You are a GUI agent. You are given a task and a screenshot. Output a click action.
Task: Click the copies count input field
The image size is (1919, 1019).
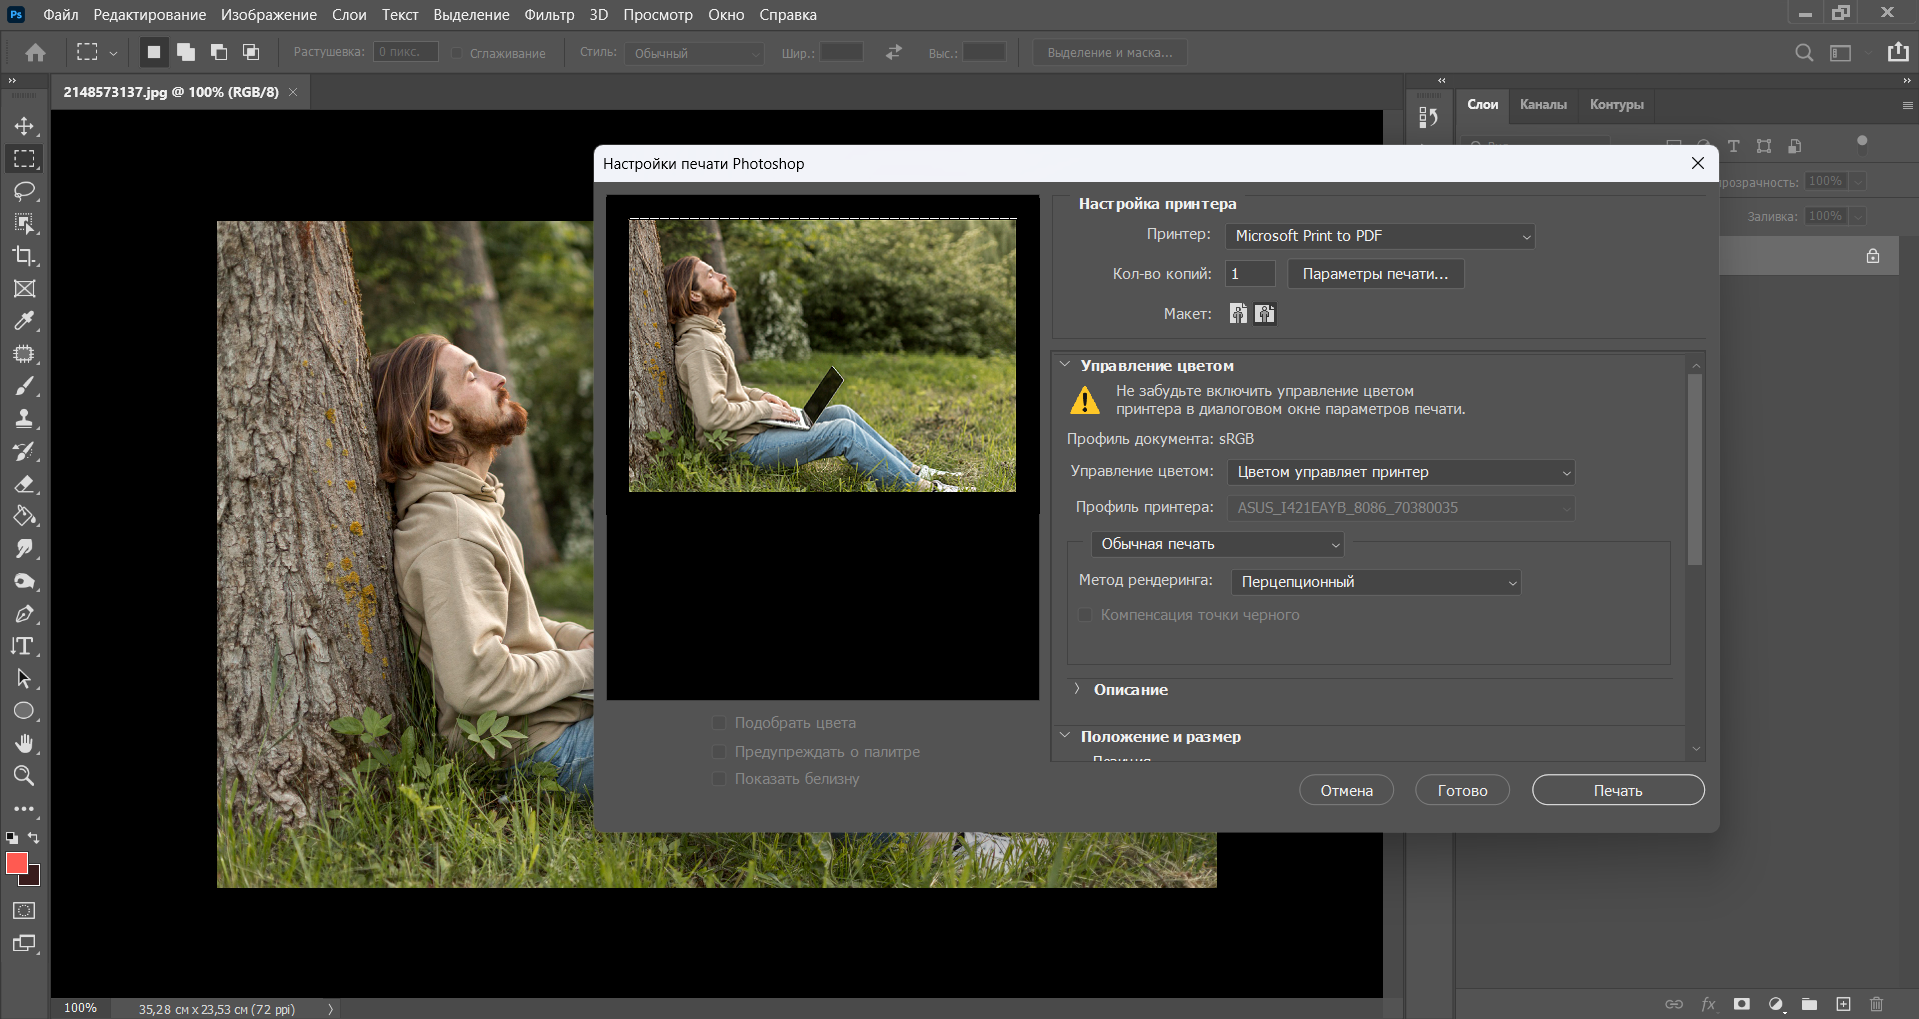click(1250, 274)
